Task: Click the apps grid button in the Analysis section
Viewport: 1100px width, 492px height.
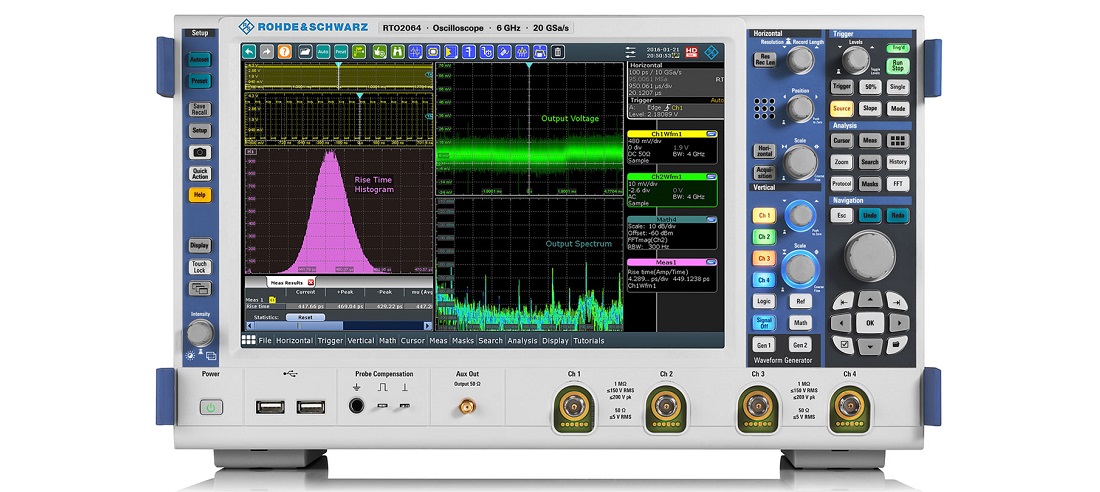Action: [x=898, y=140]
